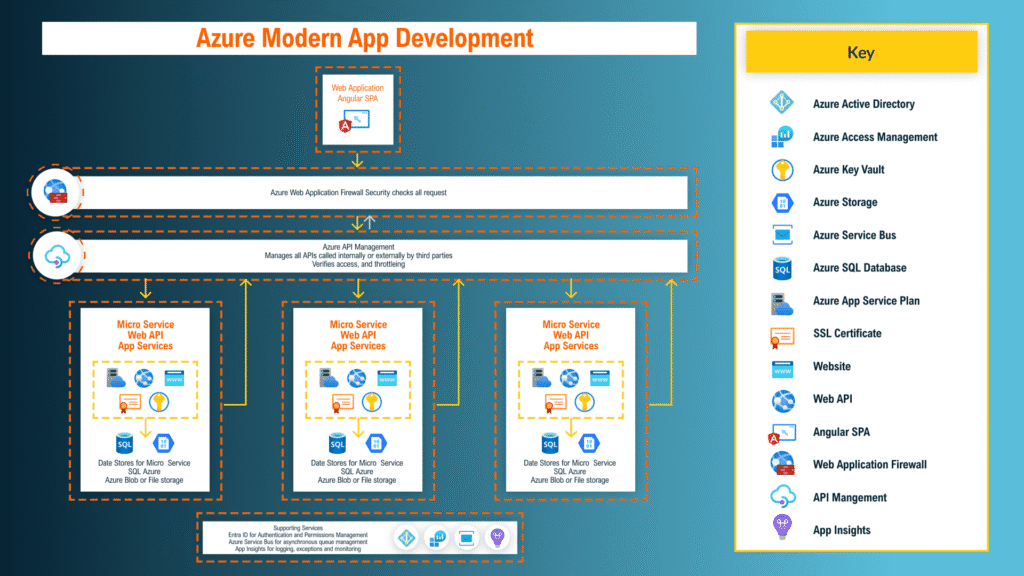Screen dimensions: 1024x576
Task: Select the Azure SQL Database icon in the Key
Action: [x=781, y=268]
